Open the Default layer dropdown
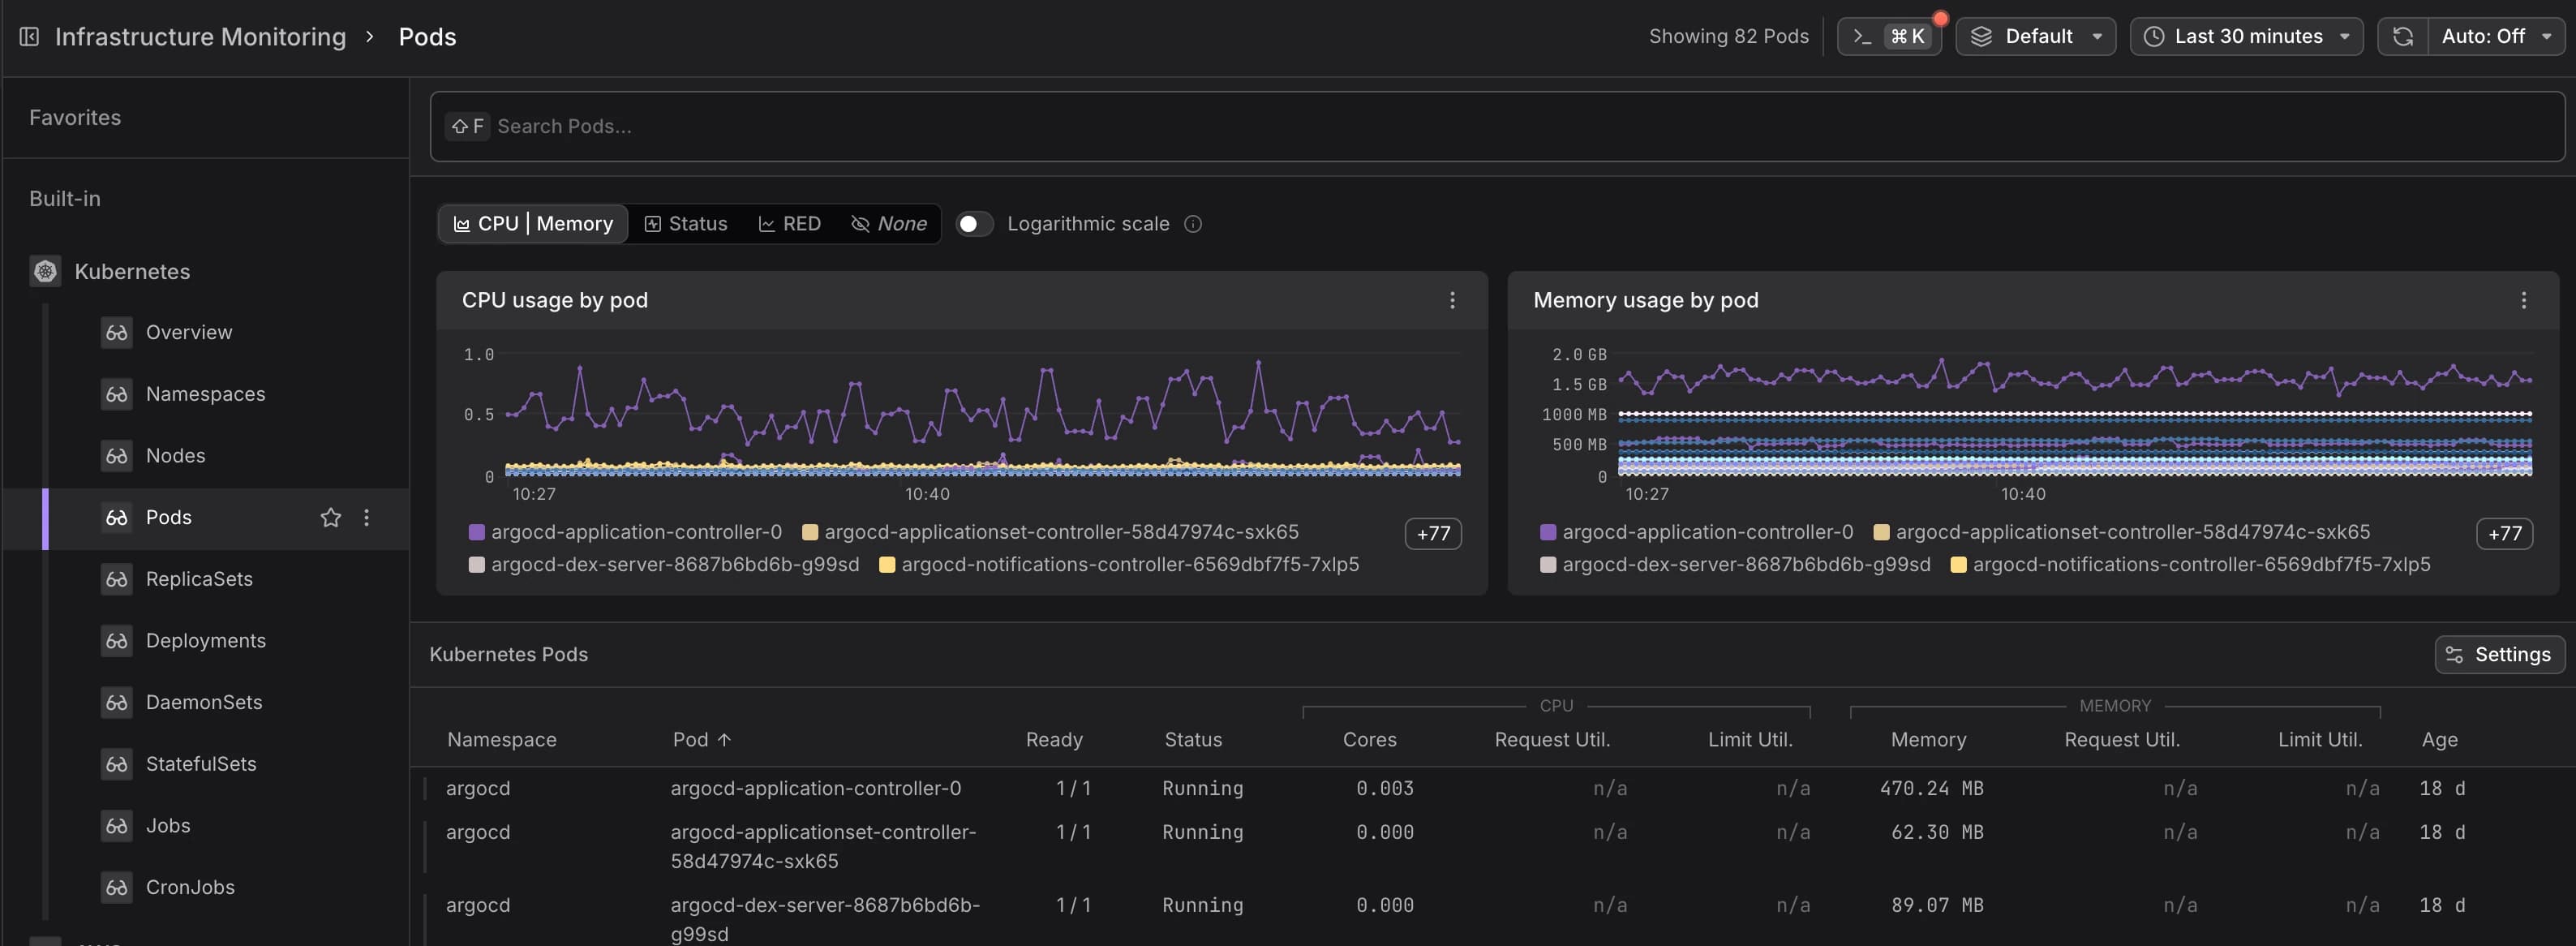Image resolution: width=2576 pixels, height=946 pixels. click(2035, 37)
